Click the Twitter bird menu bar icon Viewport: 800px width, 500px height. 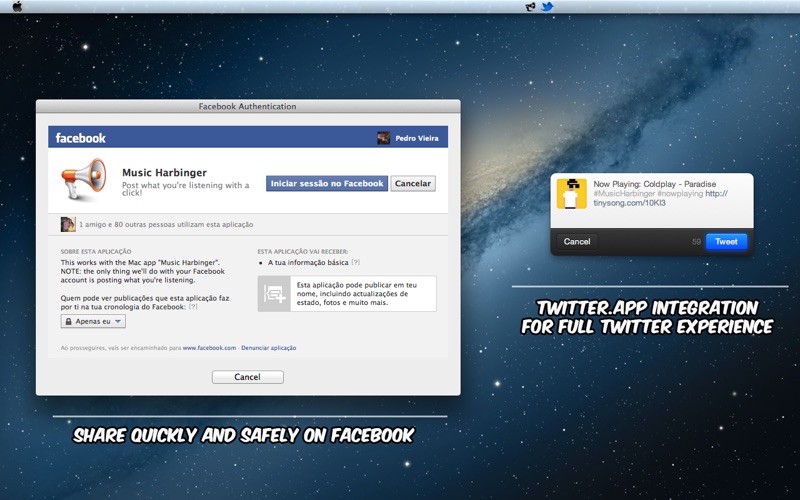pos(547,7)
